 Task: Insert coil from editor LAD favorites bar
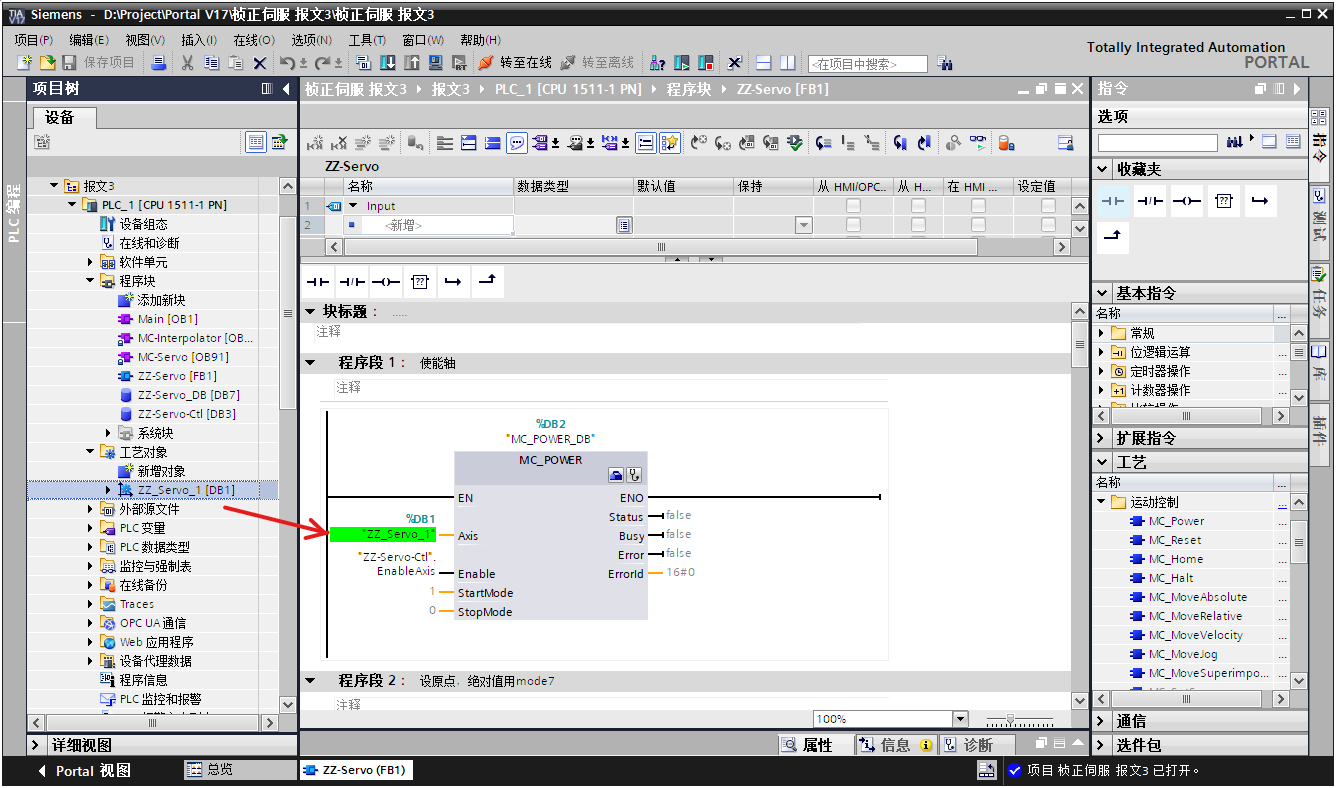tap(386, 282)
